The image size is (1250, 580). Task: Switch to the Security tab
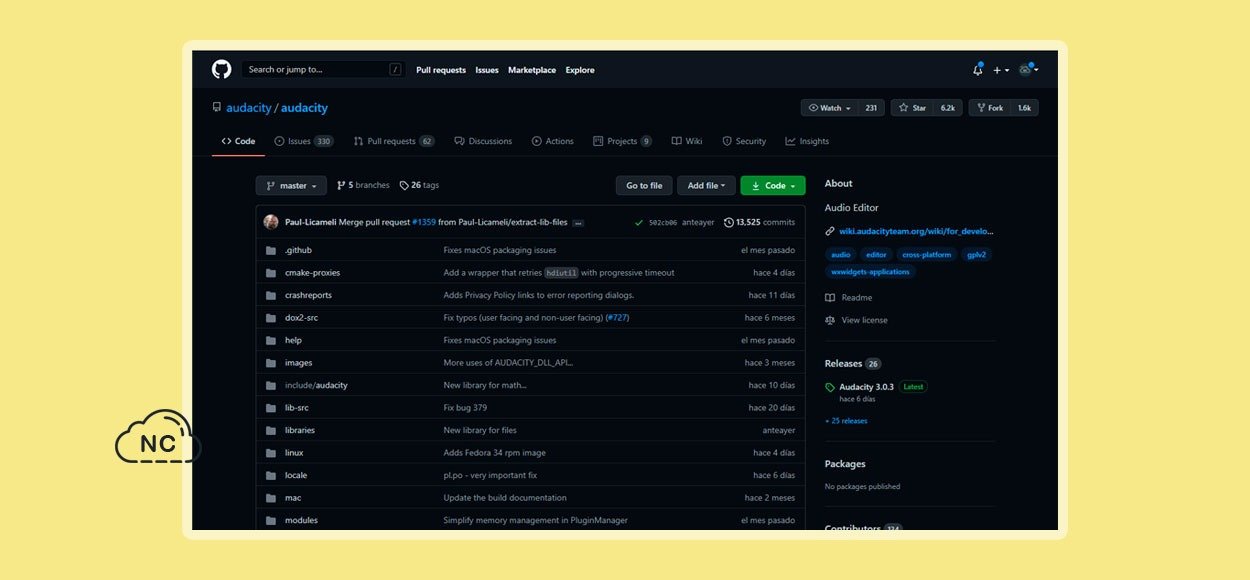tap(744, 141)
